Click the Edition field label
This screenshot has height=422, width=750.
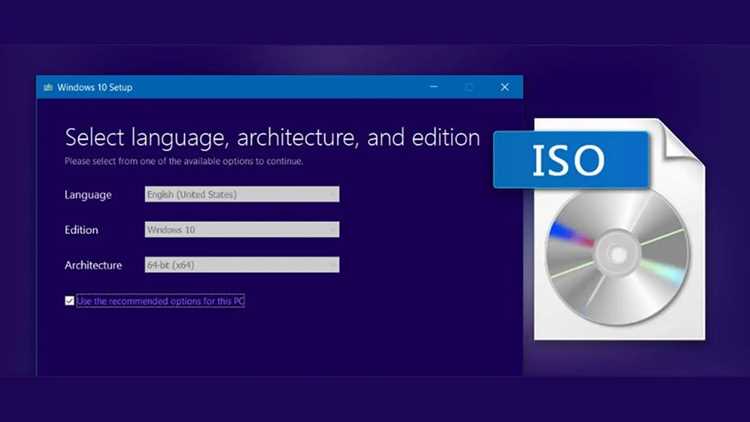[81, 230]
